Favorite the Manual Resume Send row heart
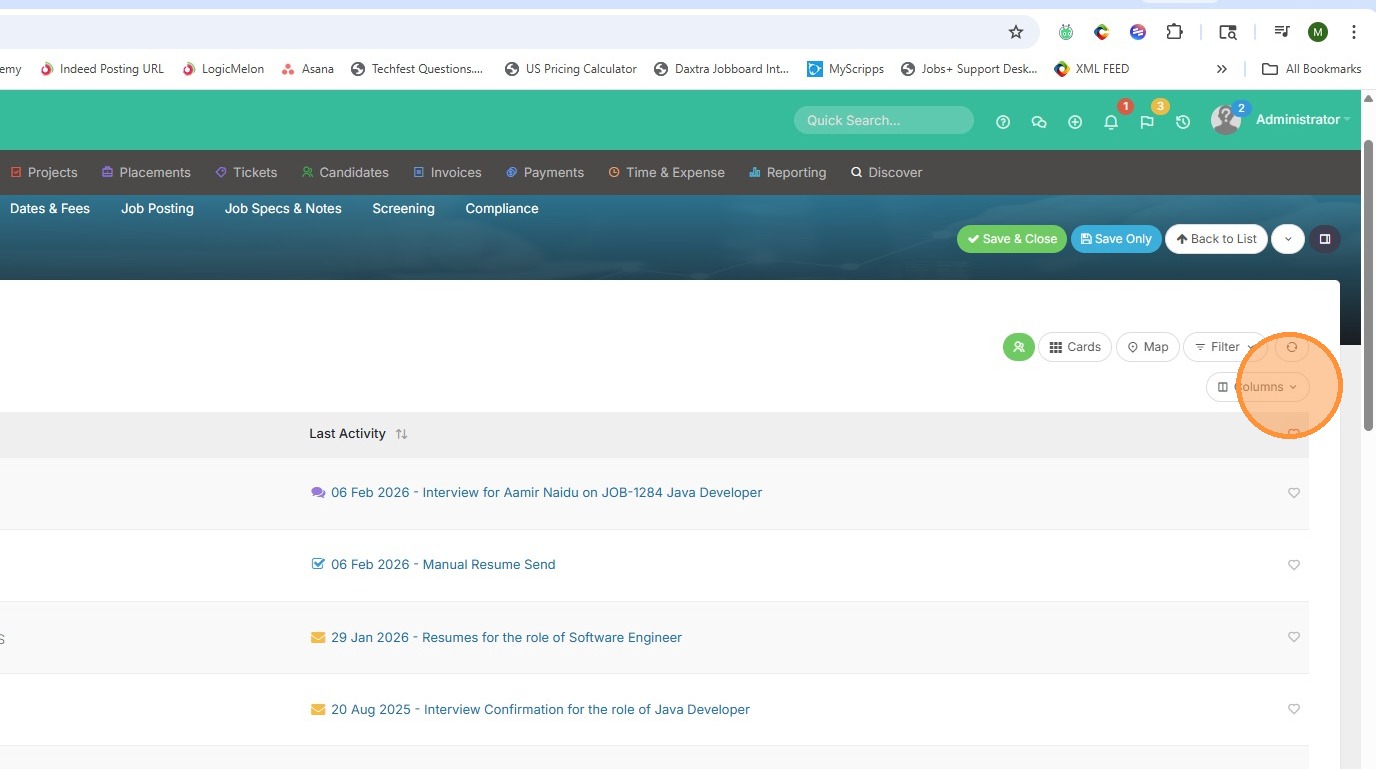This screenshot has height=769, width=1376. pos(1293,565)
